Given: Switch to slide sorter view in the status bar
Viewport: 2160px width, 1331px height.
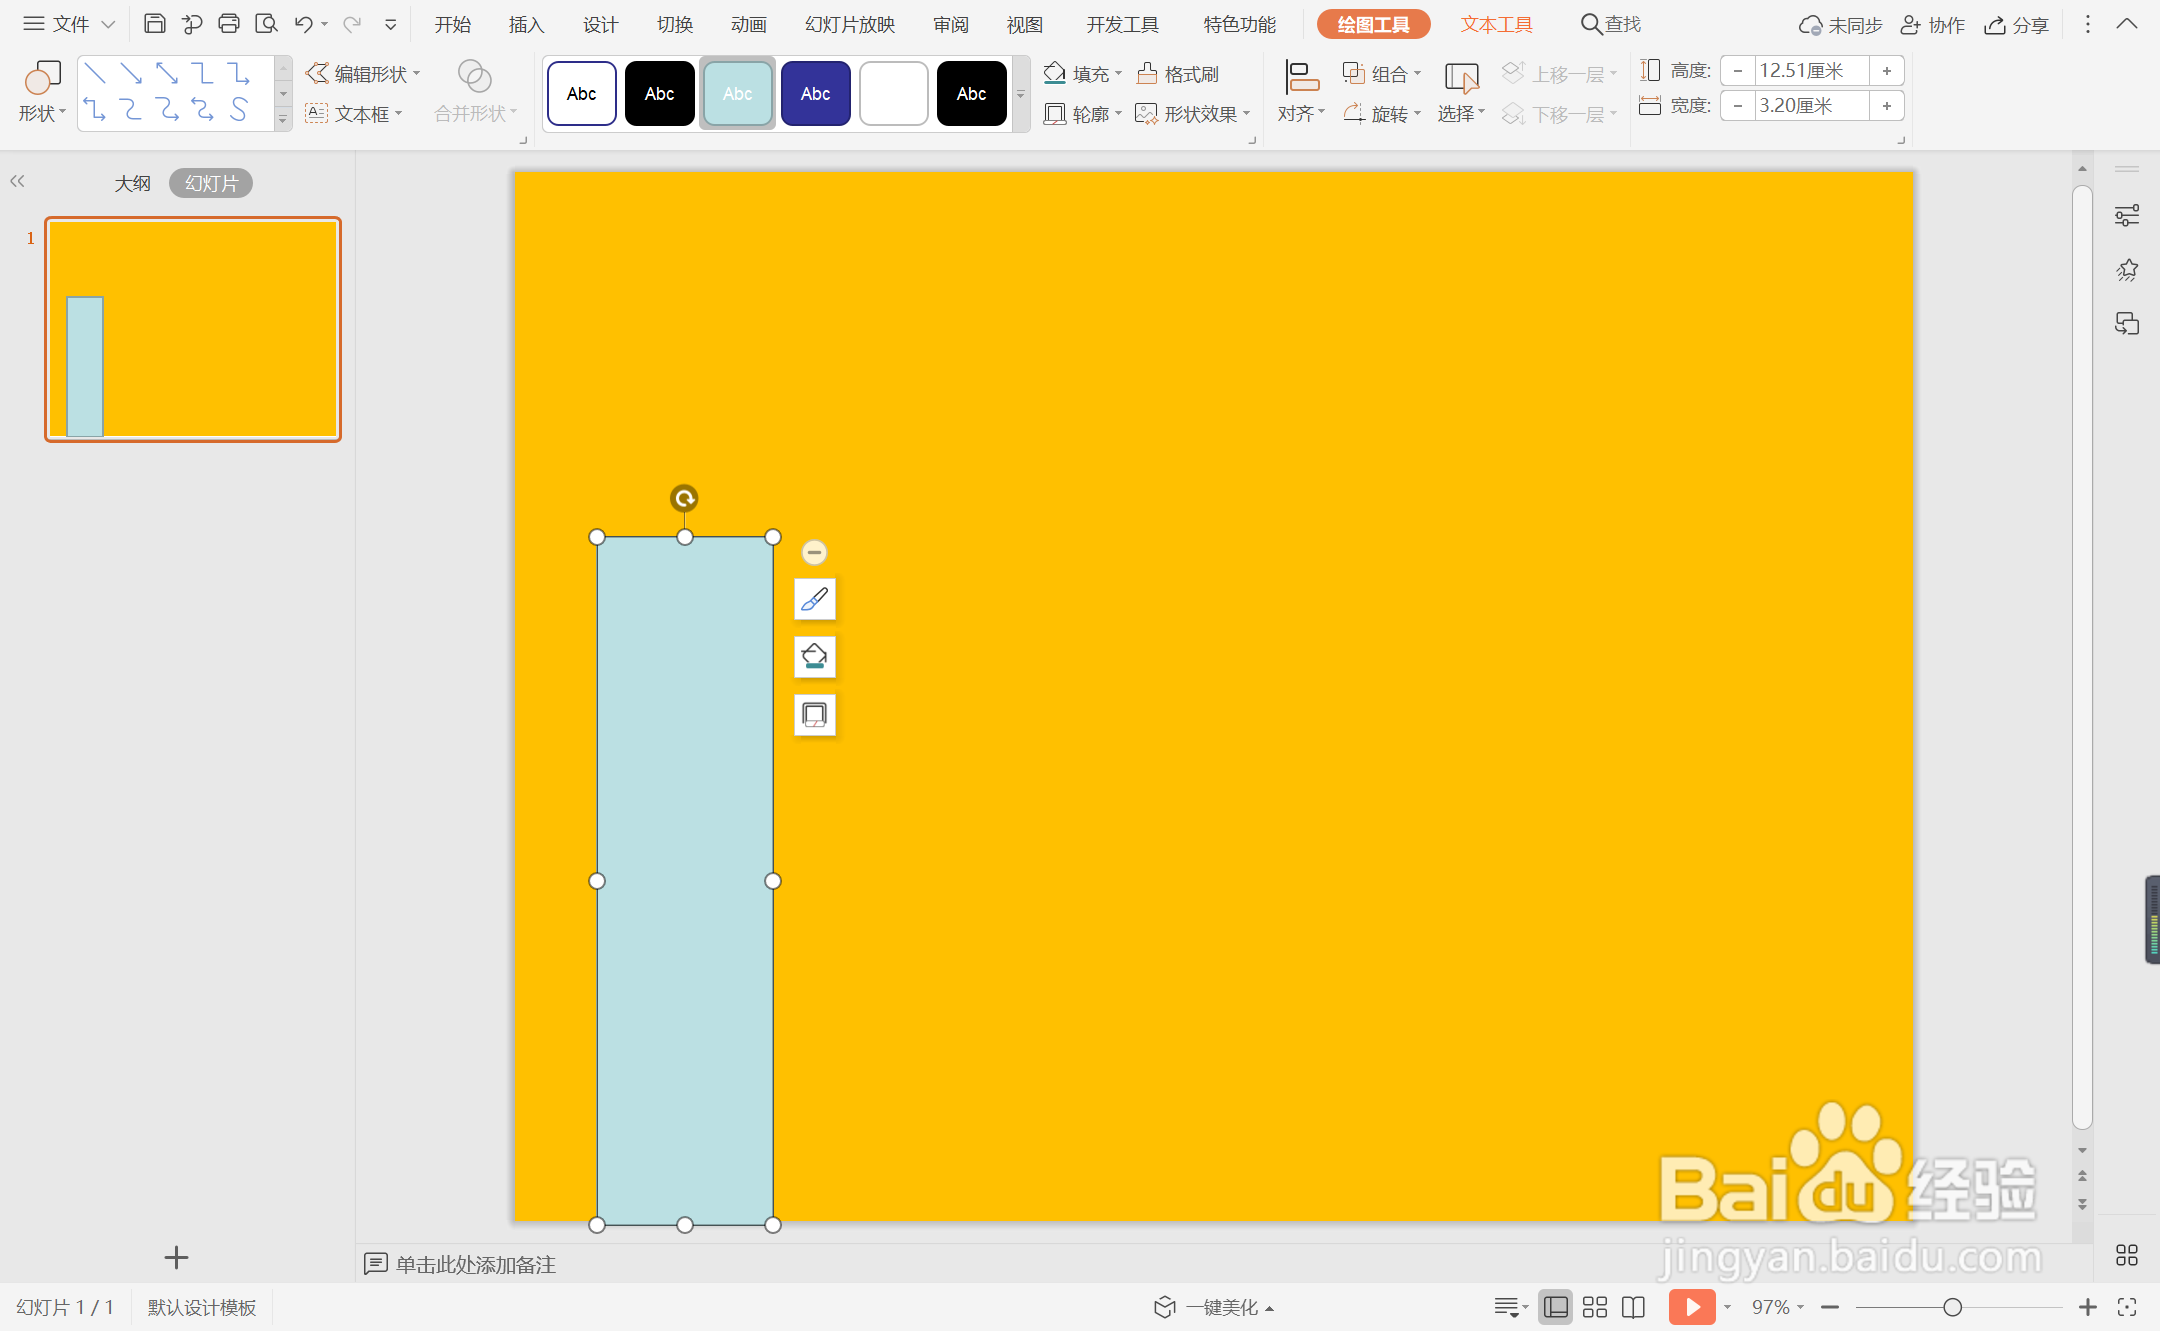Looking at the screenshot, I should tap(1595, 1307).
